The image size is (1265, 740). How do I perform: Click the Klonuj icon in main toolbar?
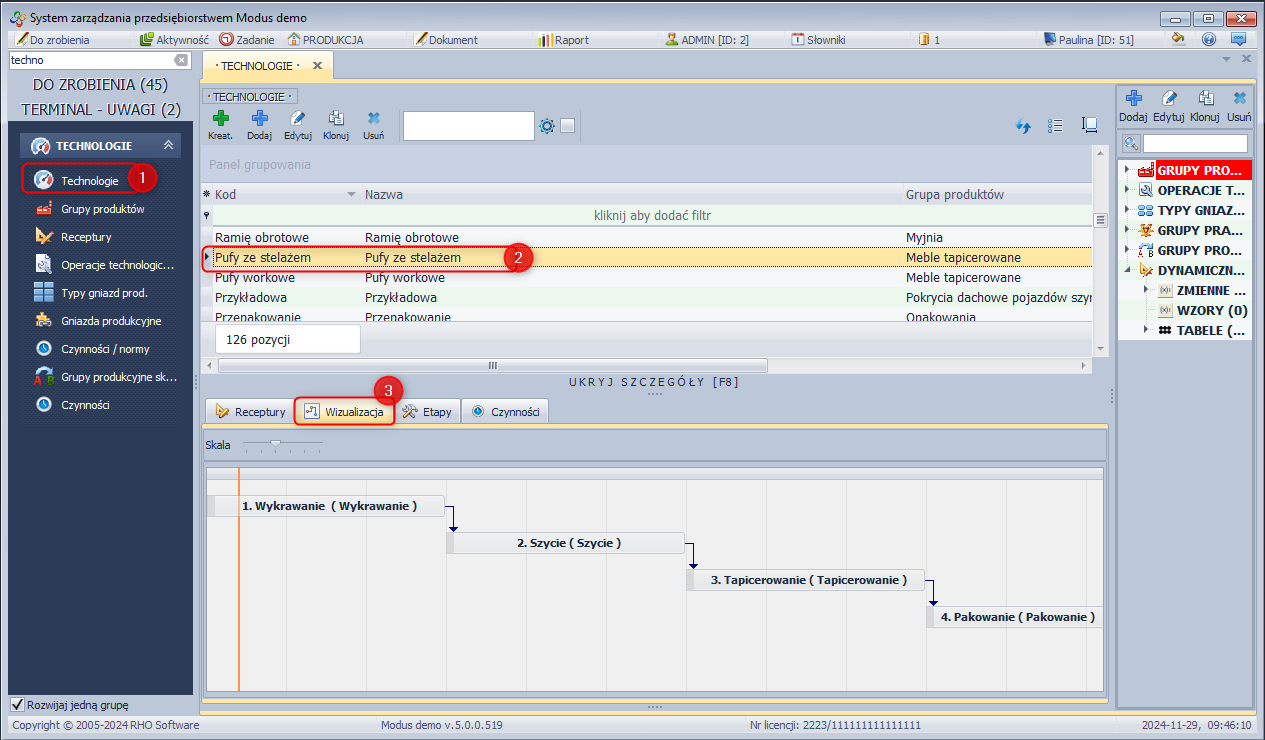pyautogui.click(x=335, y=120)
